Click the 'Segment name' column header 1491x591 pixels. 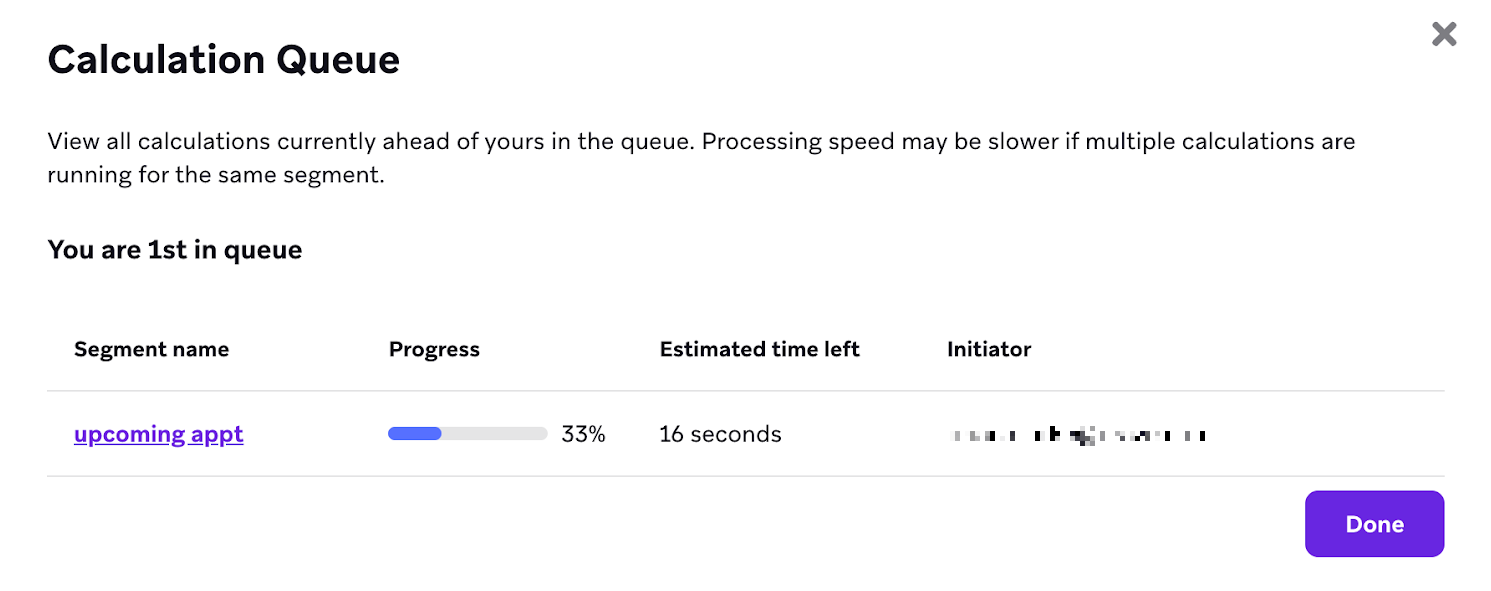151,349
